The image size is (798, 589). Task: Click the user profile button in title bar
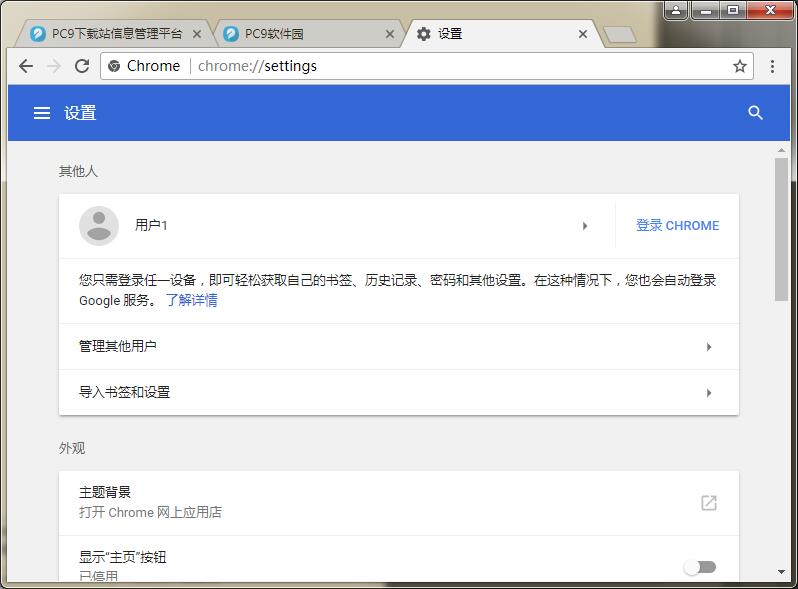click(676, 10)
